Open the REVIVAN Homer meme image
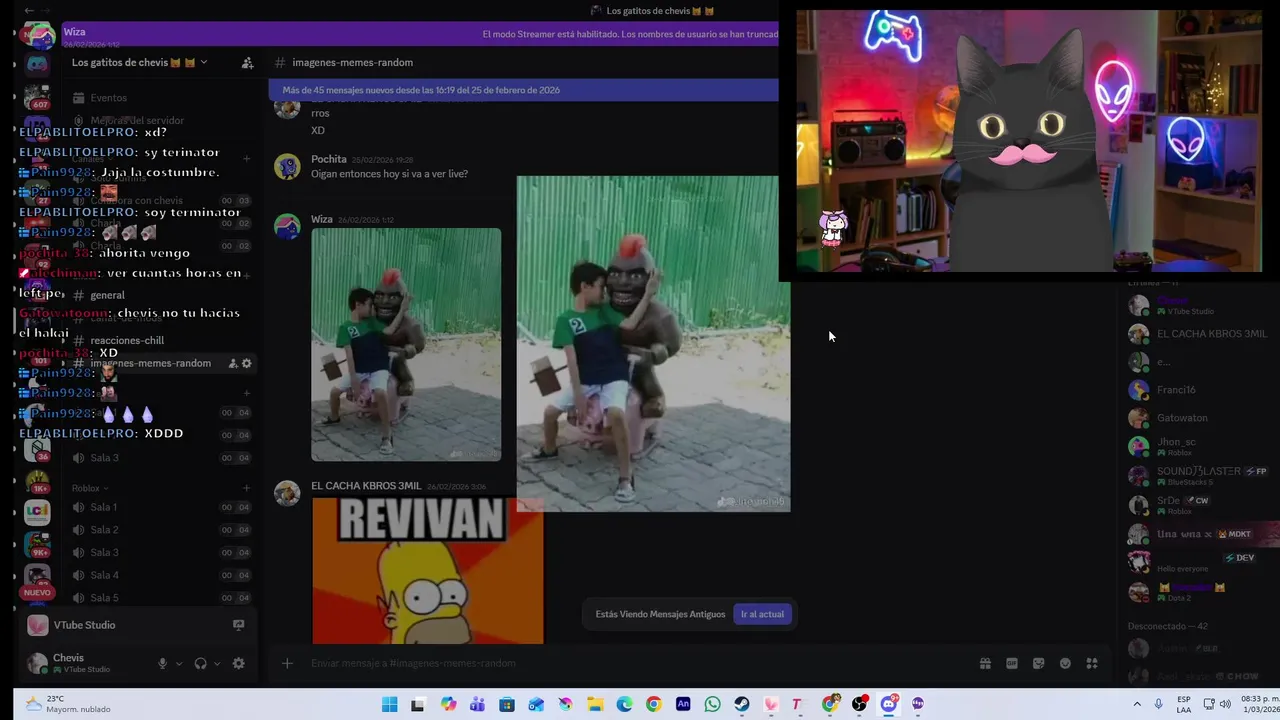The image size is (1280, 720). (428, 571)
